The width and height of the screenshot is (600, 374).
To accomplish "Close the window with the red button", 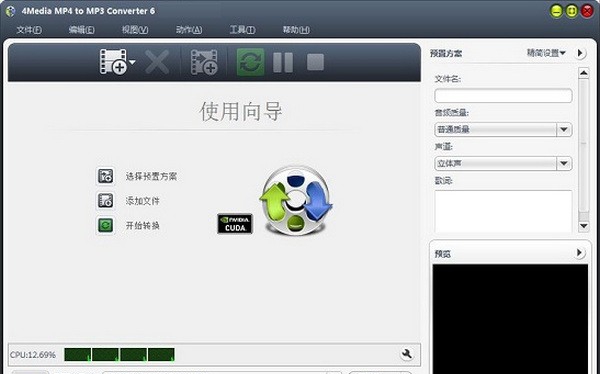I will click(x=587, y=11).
